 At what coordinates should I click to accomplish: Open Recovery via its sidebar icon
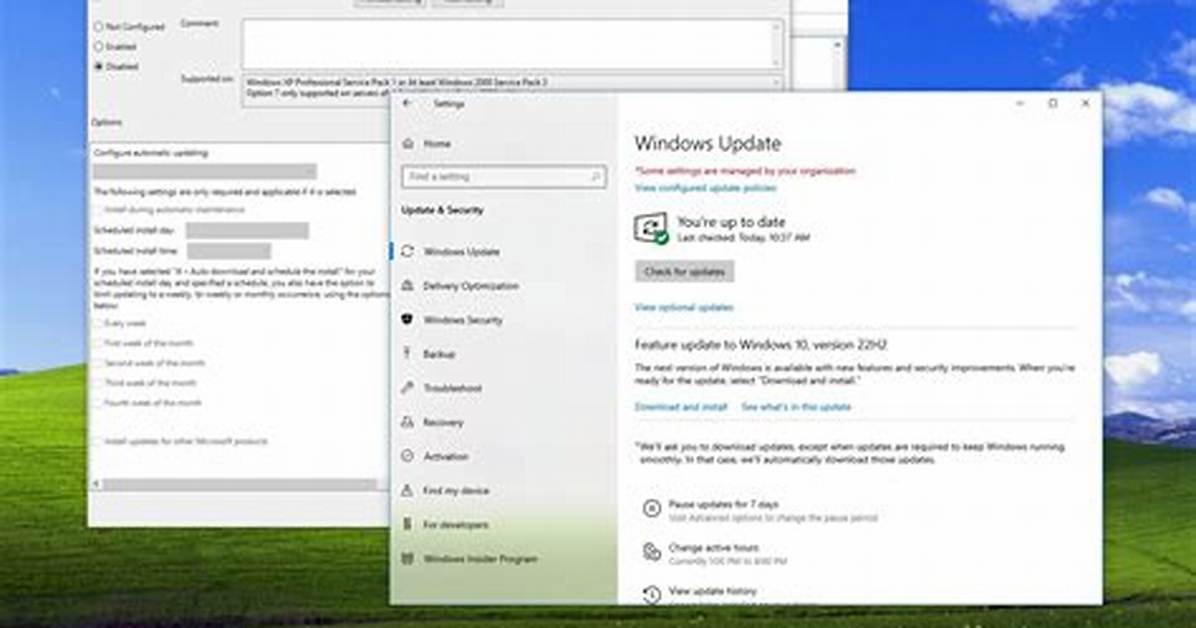tap(408, 422)
